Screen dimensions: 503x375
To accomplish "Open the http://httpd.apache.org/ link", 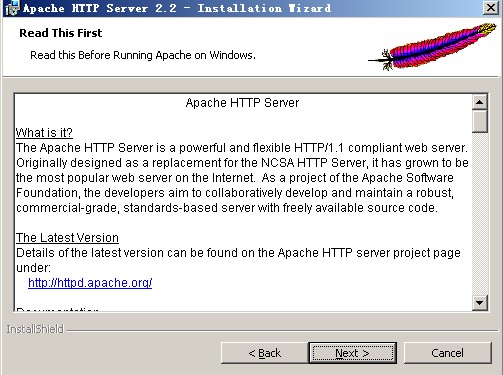I will coord(90,283).
